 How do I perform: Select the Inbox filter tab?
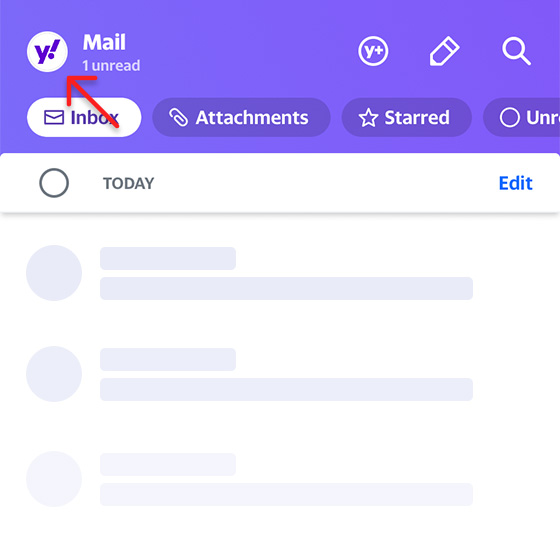84,118
